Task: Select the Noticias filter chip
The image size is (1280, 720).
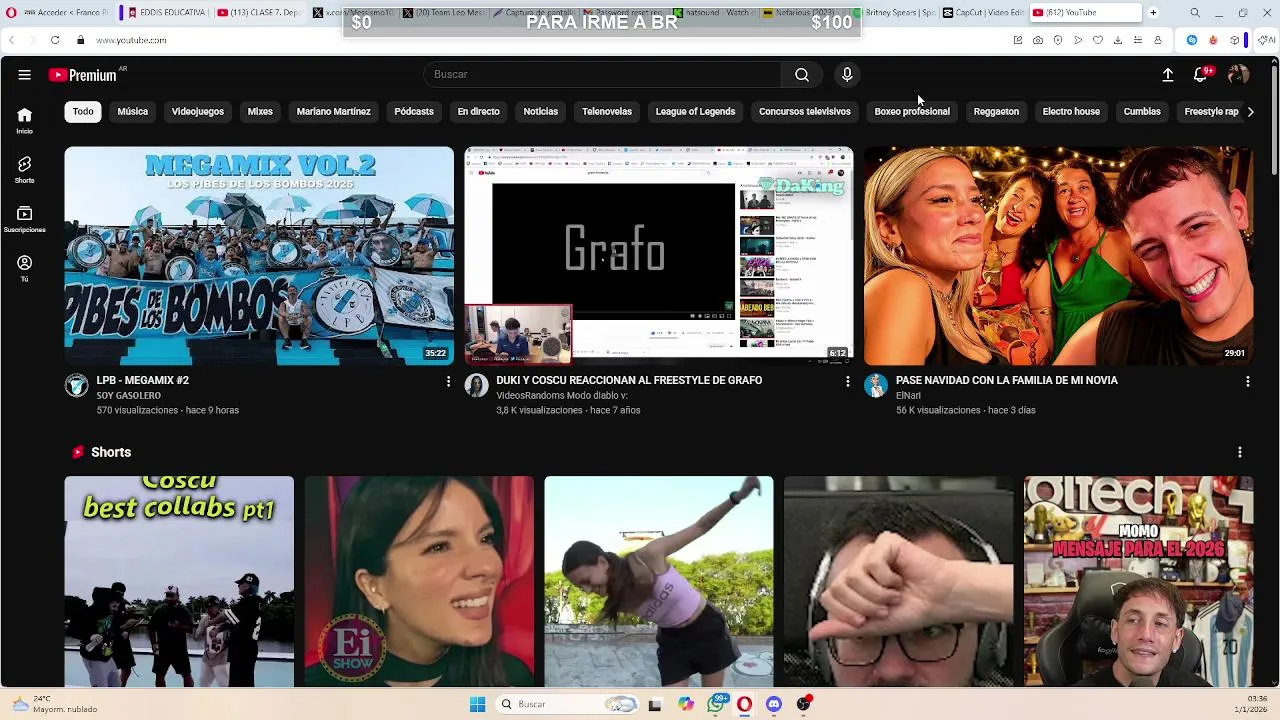Action: [x=541, y=112]
